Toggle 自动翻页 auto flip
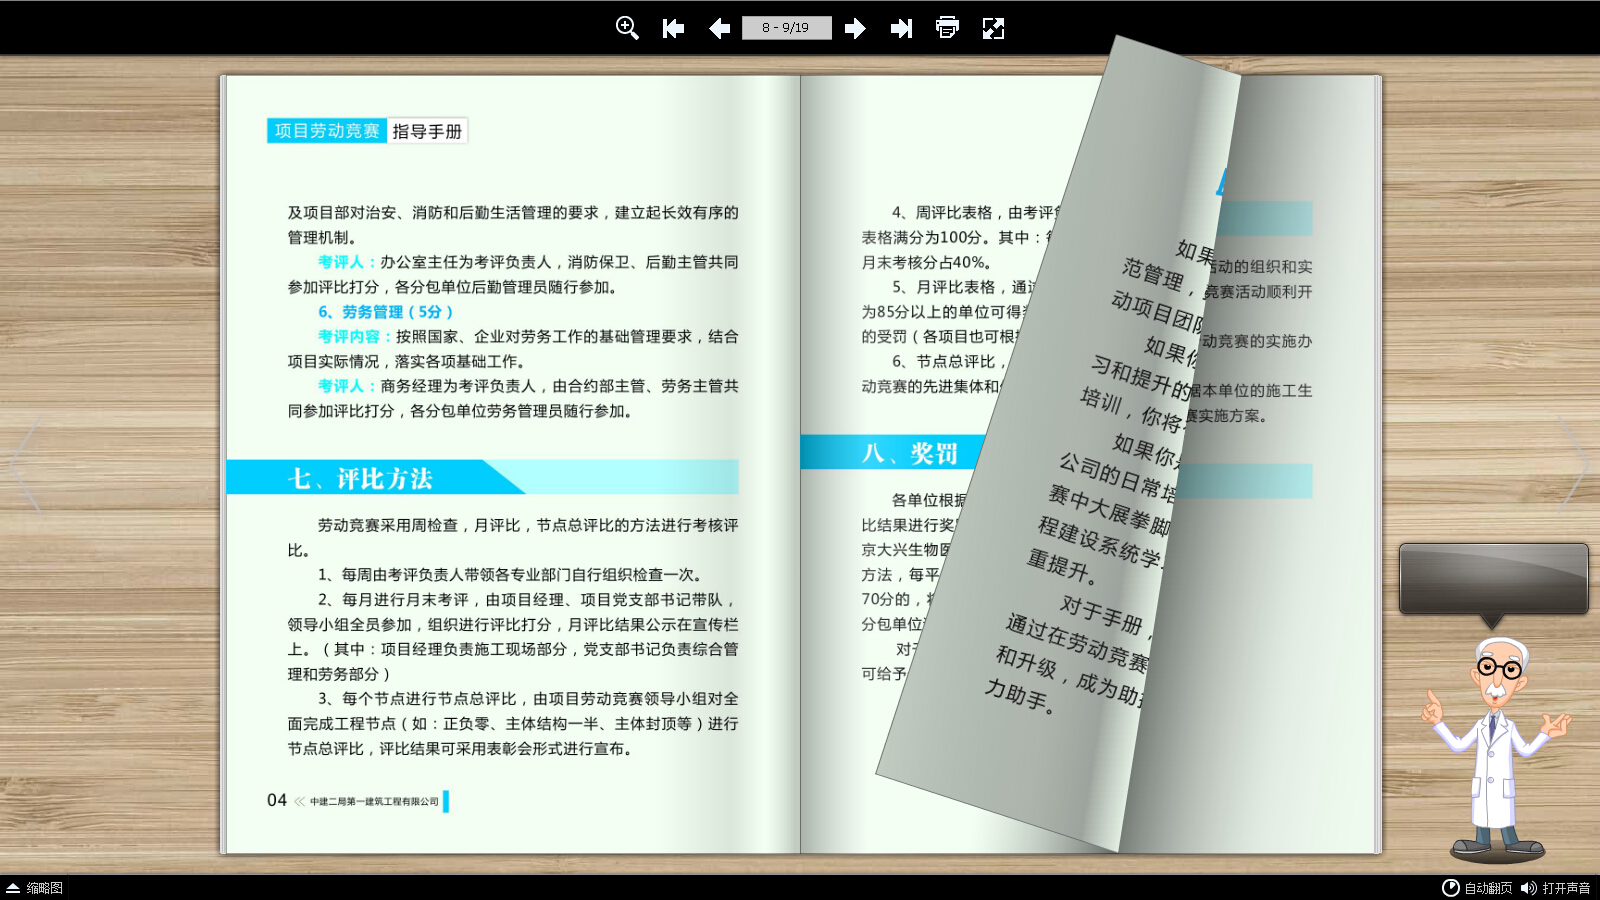 1477,888
